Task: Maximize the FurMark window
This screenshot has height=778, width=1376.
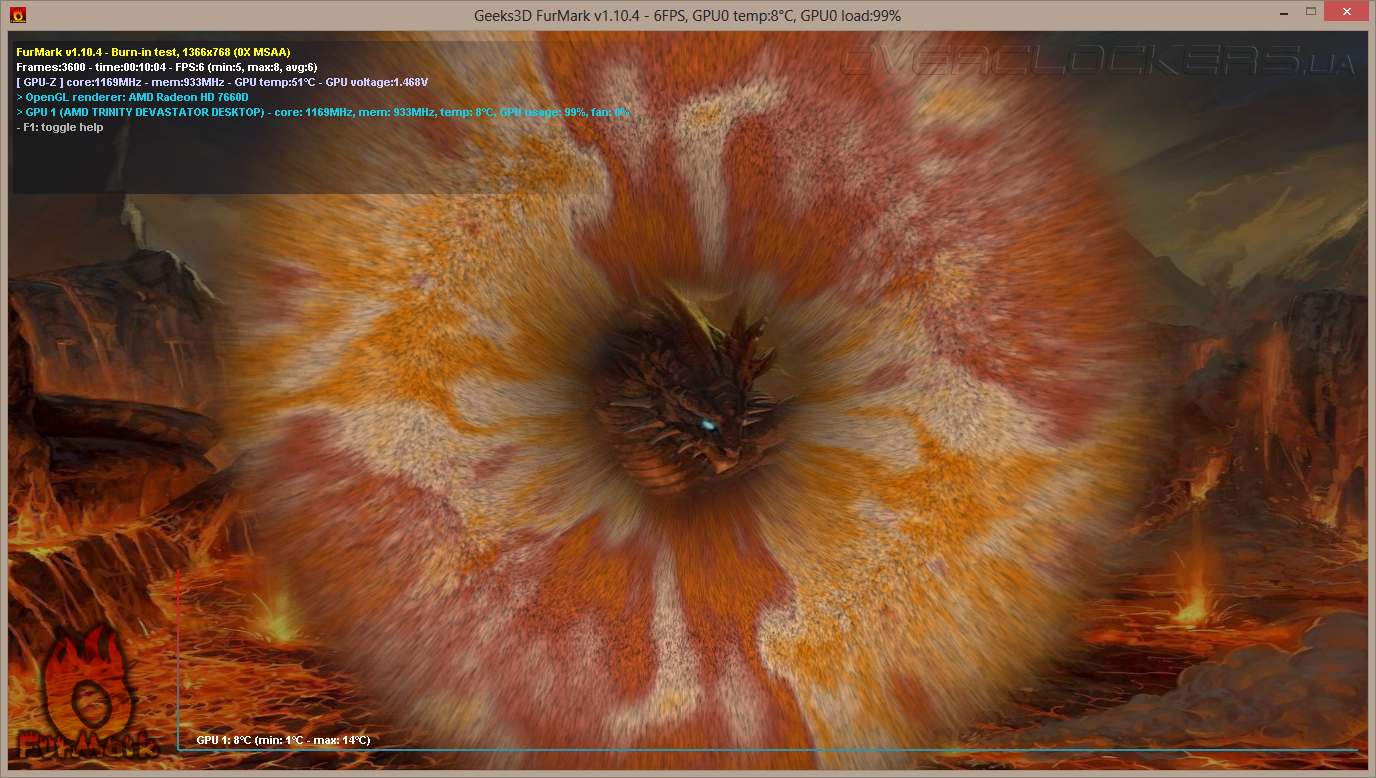Action: pos(1309,12)
